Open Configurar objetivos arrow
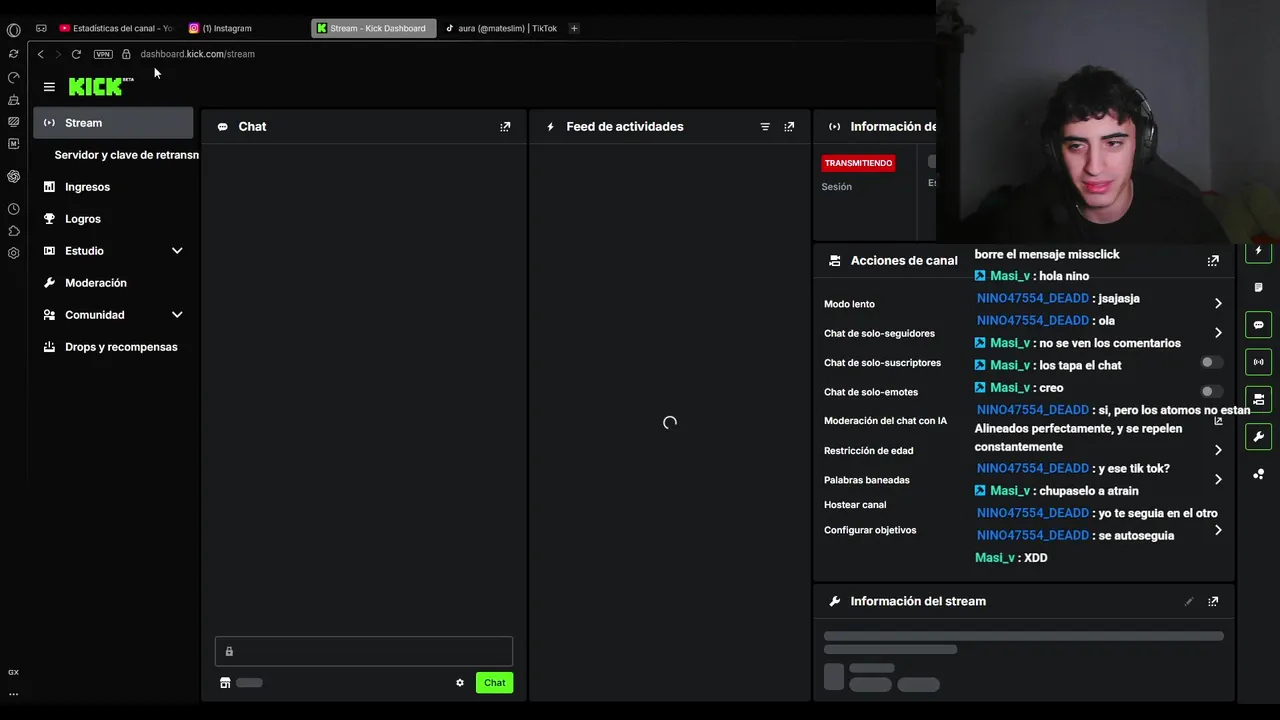The image size is (1280, 720). click(1218, 530)
